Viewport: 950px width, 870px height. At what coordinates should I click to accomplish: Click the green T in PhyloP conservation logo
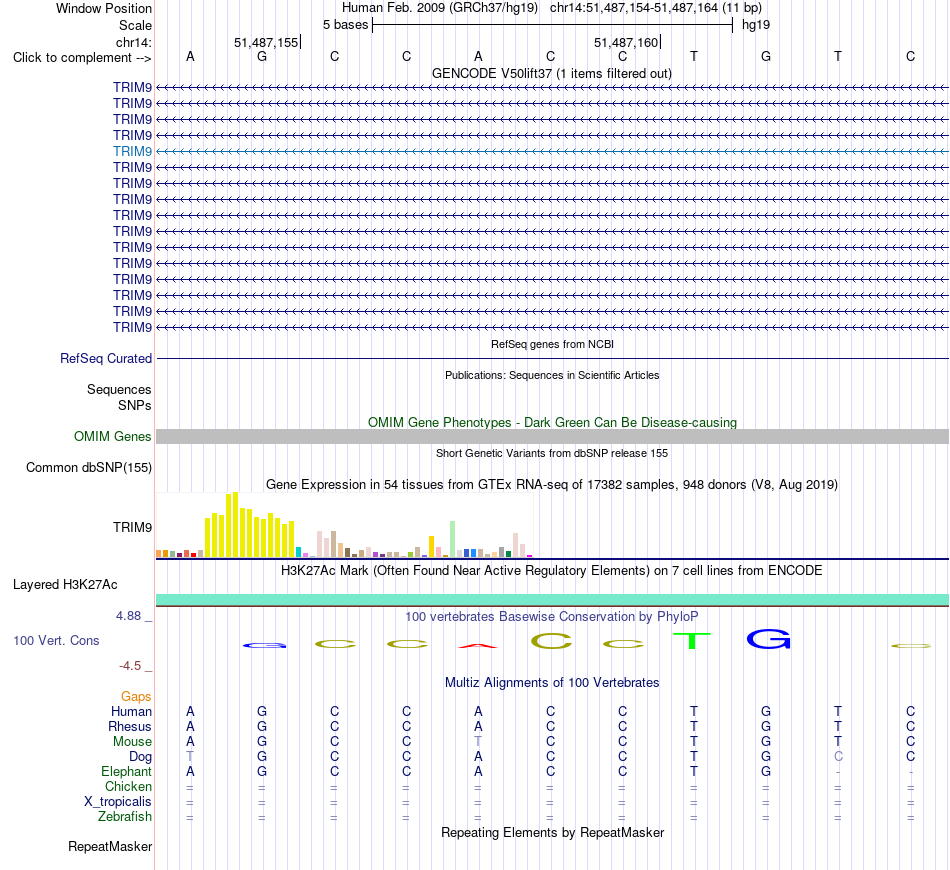click(x=692, y=640)
